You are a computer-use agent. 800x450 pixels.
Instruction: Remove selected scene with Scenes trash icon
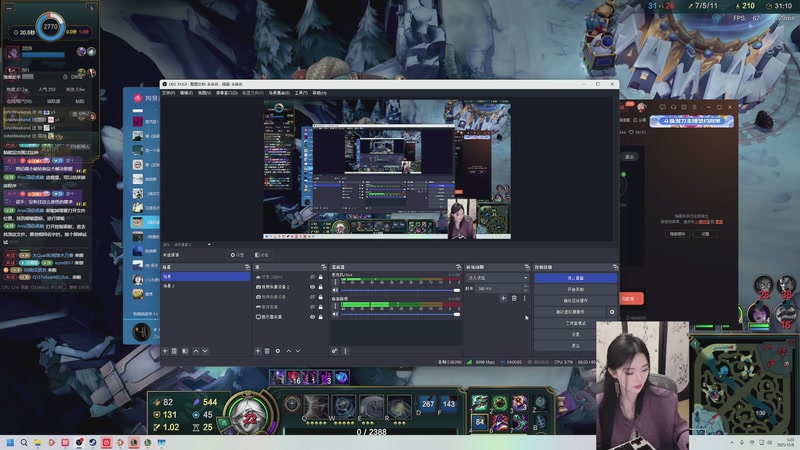[x=174, y=351]
